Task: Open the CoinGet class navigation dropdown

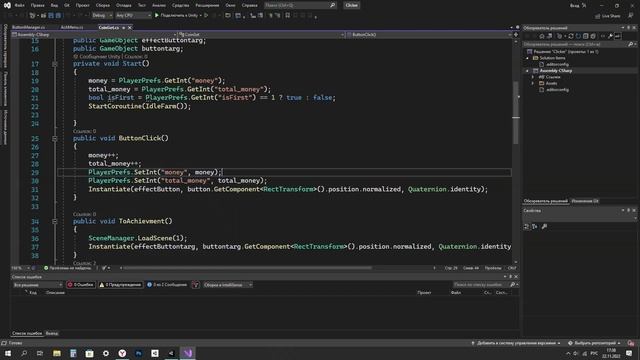Action: (261, 35)
